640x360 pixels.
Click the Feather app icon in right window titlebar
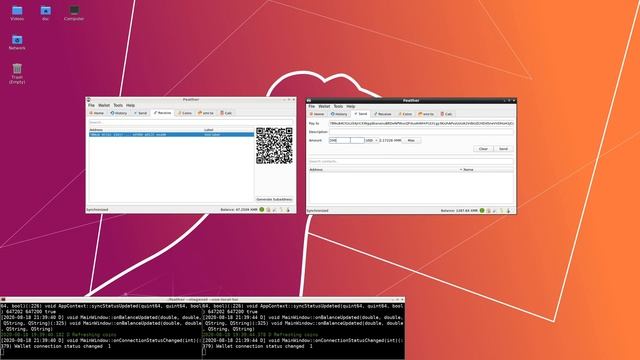309,100
